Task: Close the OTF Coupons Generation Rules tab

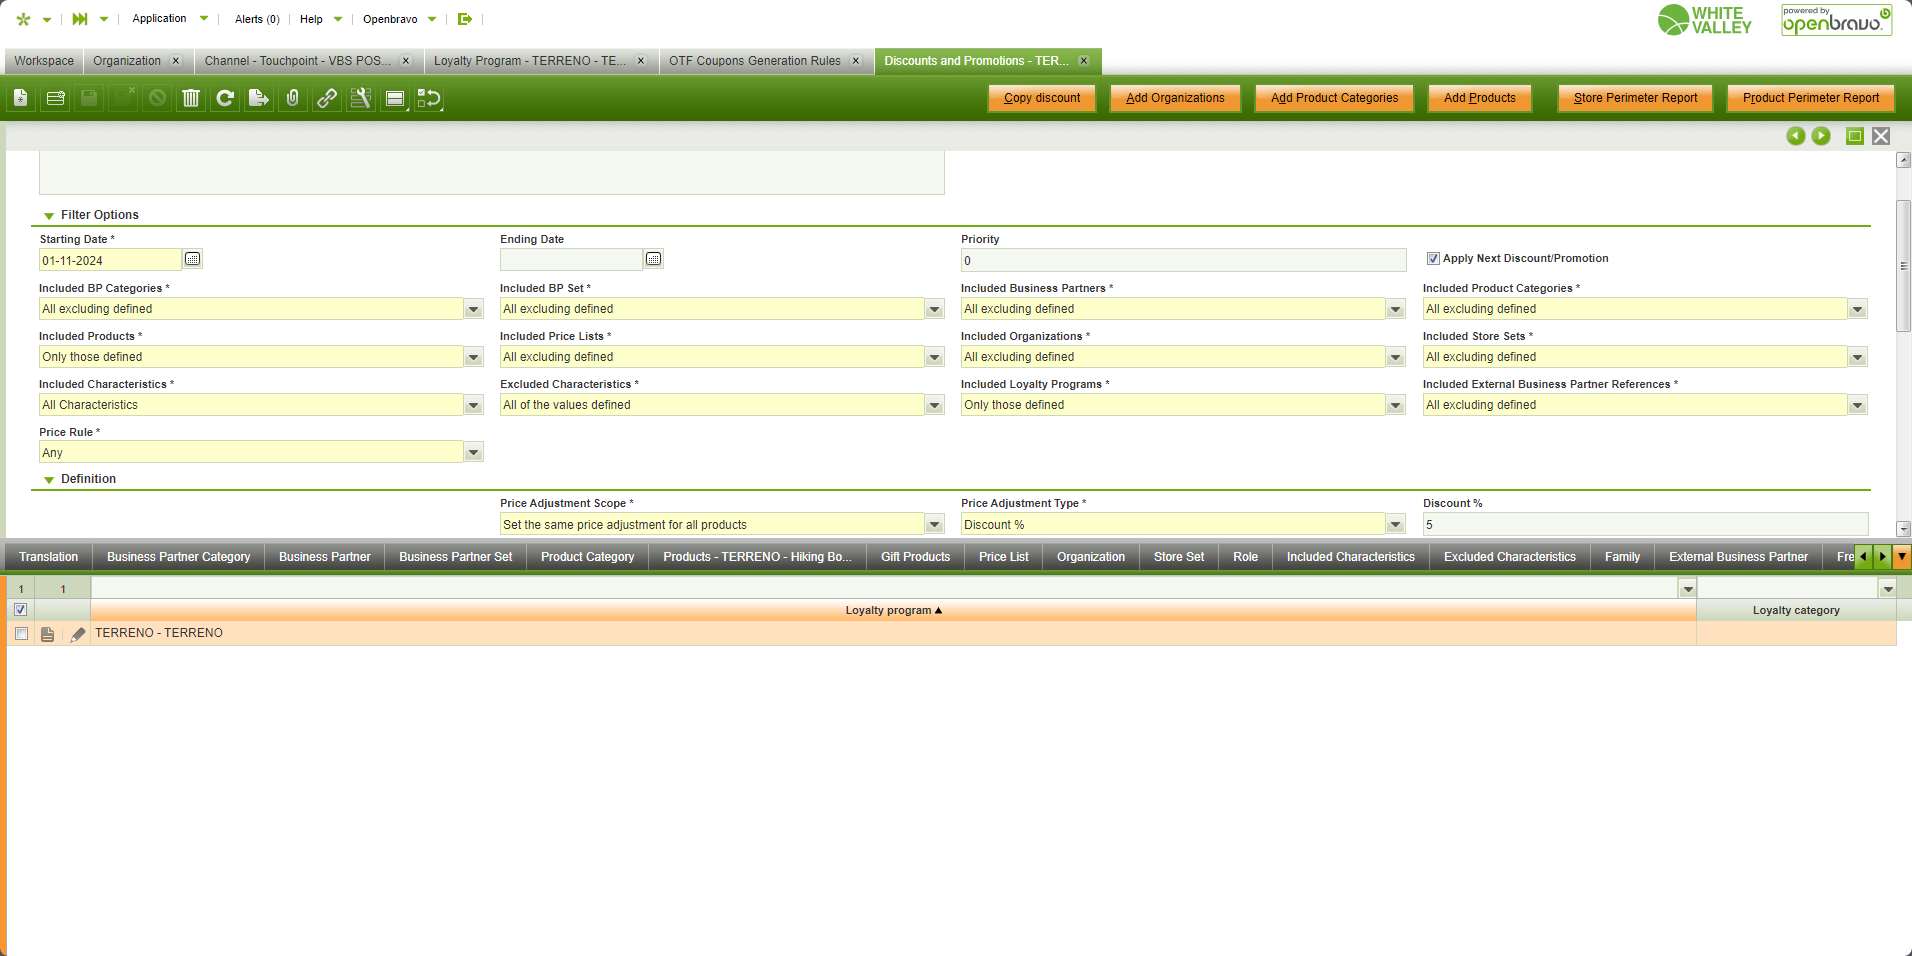Action: pos(856,61)
